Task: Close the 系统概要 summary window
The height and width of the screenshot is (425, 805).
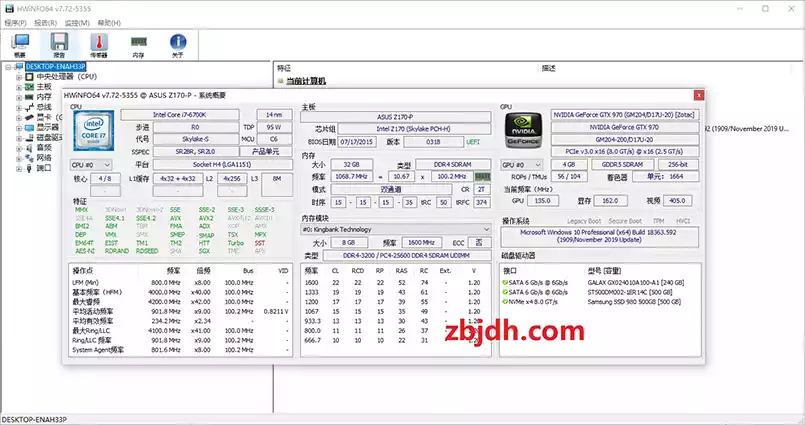Action: click(x=699, y=95)
